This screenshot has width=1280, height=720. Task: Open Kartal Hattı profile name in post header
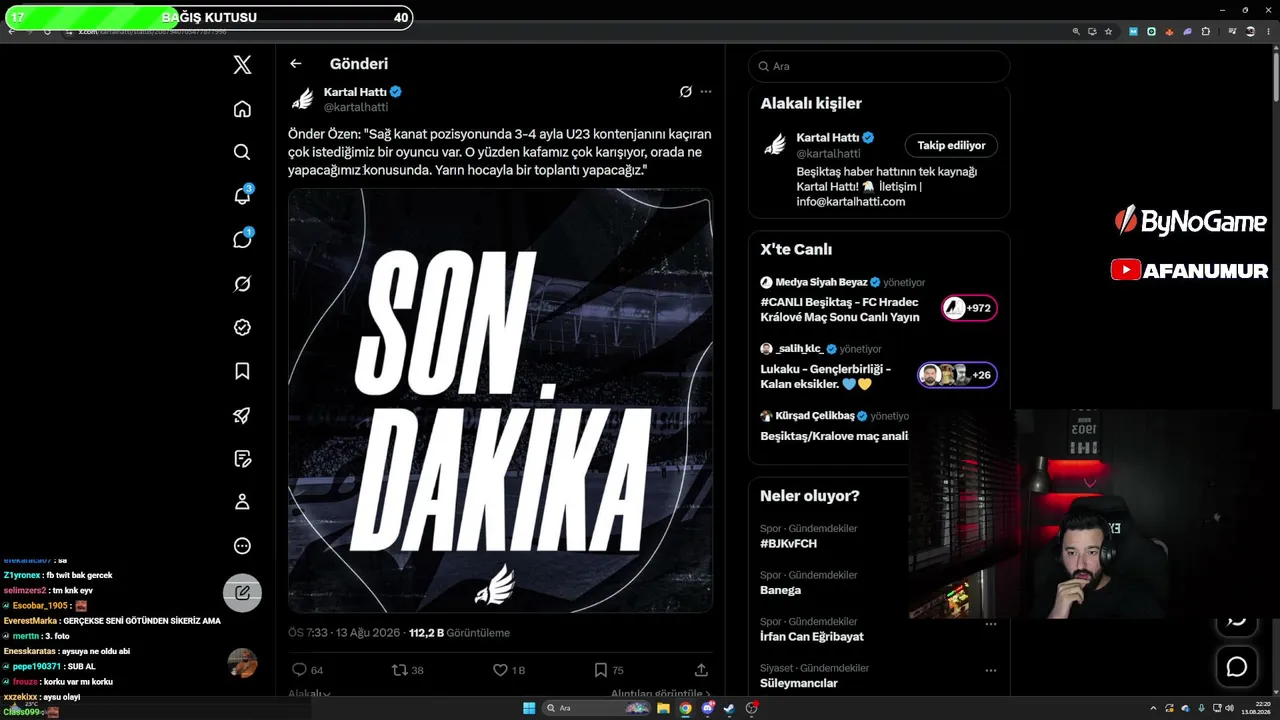point(355,92)
